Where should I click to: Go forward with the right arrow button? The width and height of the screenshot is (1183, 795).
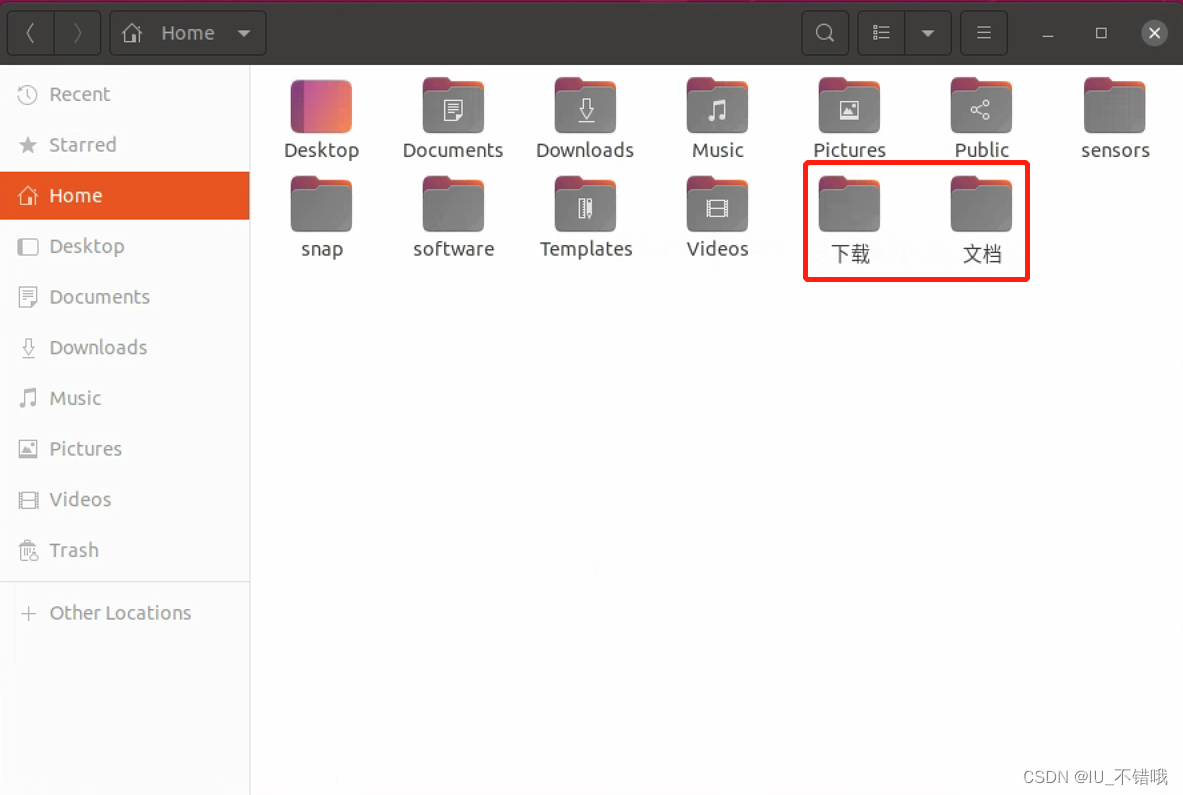[x=77, y=33]
